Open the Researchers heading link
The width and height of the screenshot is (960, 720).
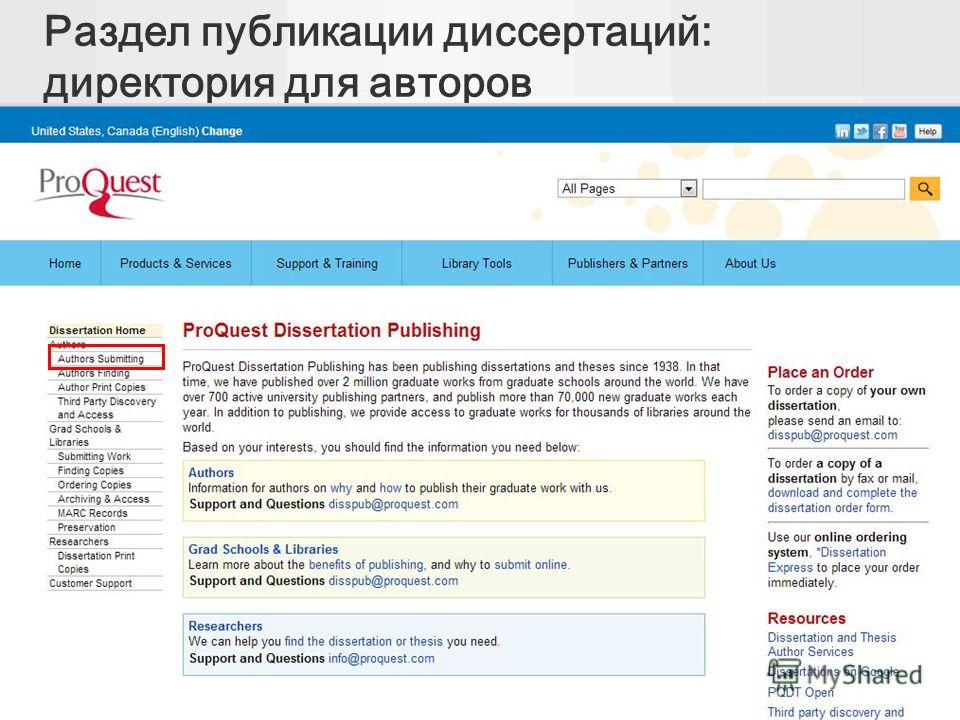click(225, 626)
